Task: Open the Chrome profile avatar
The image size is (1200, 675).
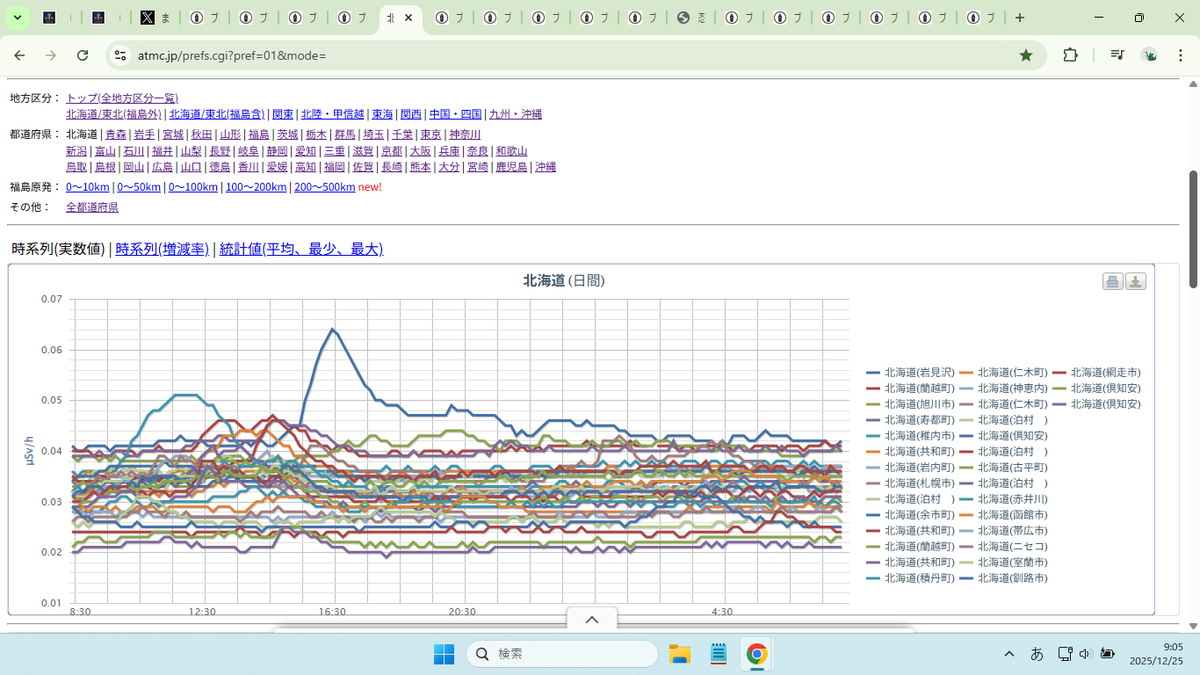Action: tap(1150, 55)
